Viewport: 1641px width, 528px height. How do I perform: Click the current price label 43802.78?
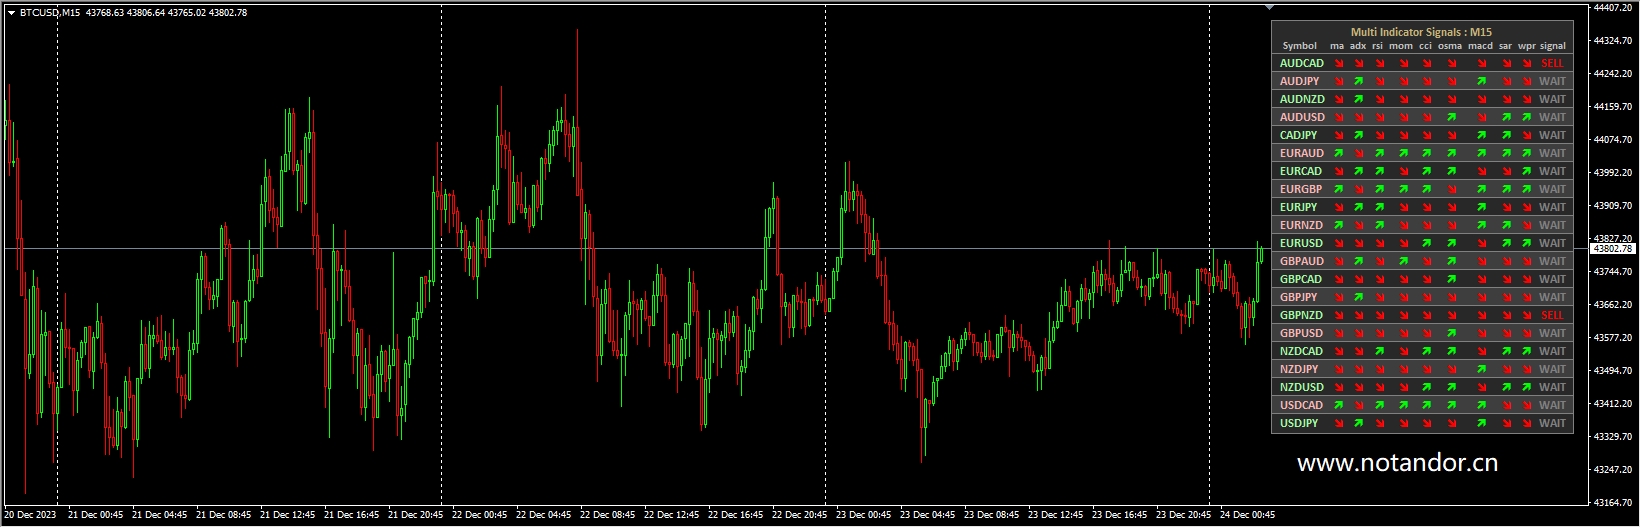(x=1612, y=248)
